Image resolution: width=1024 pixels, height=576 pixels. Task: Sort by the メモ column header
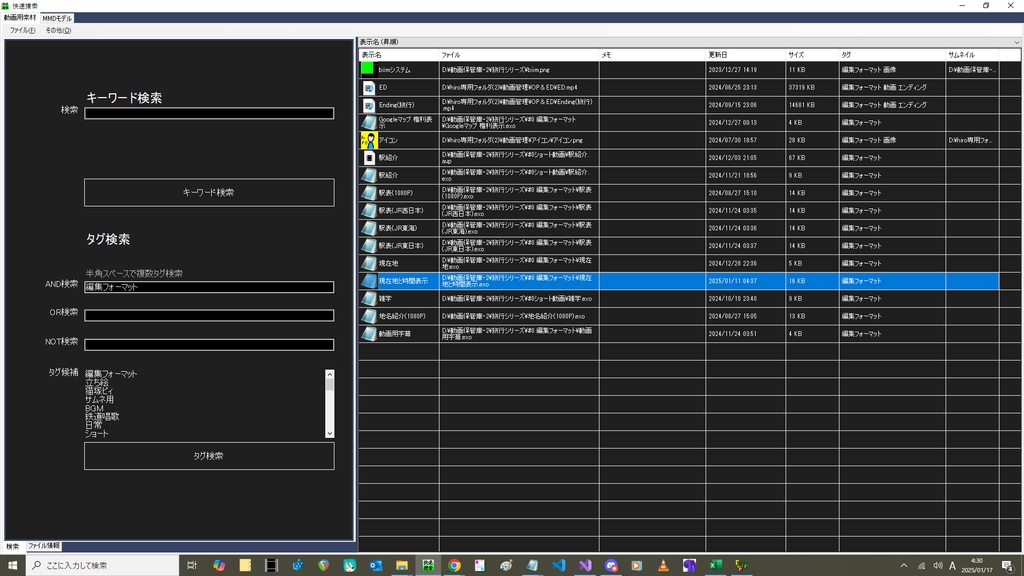click(652, 55)
